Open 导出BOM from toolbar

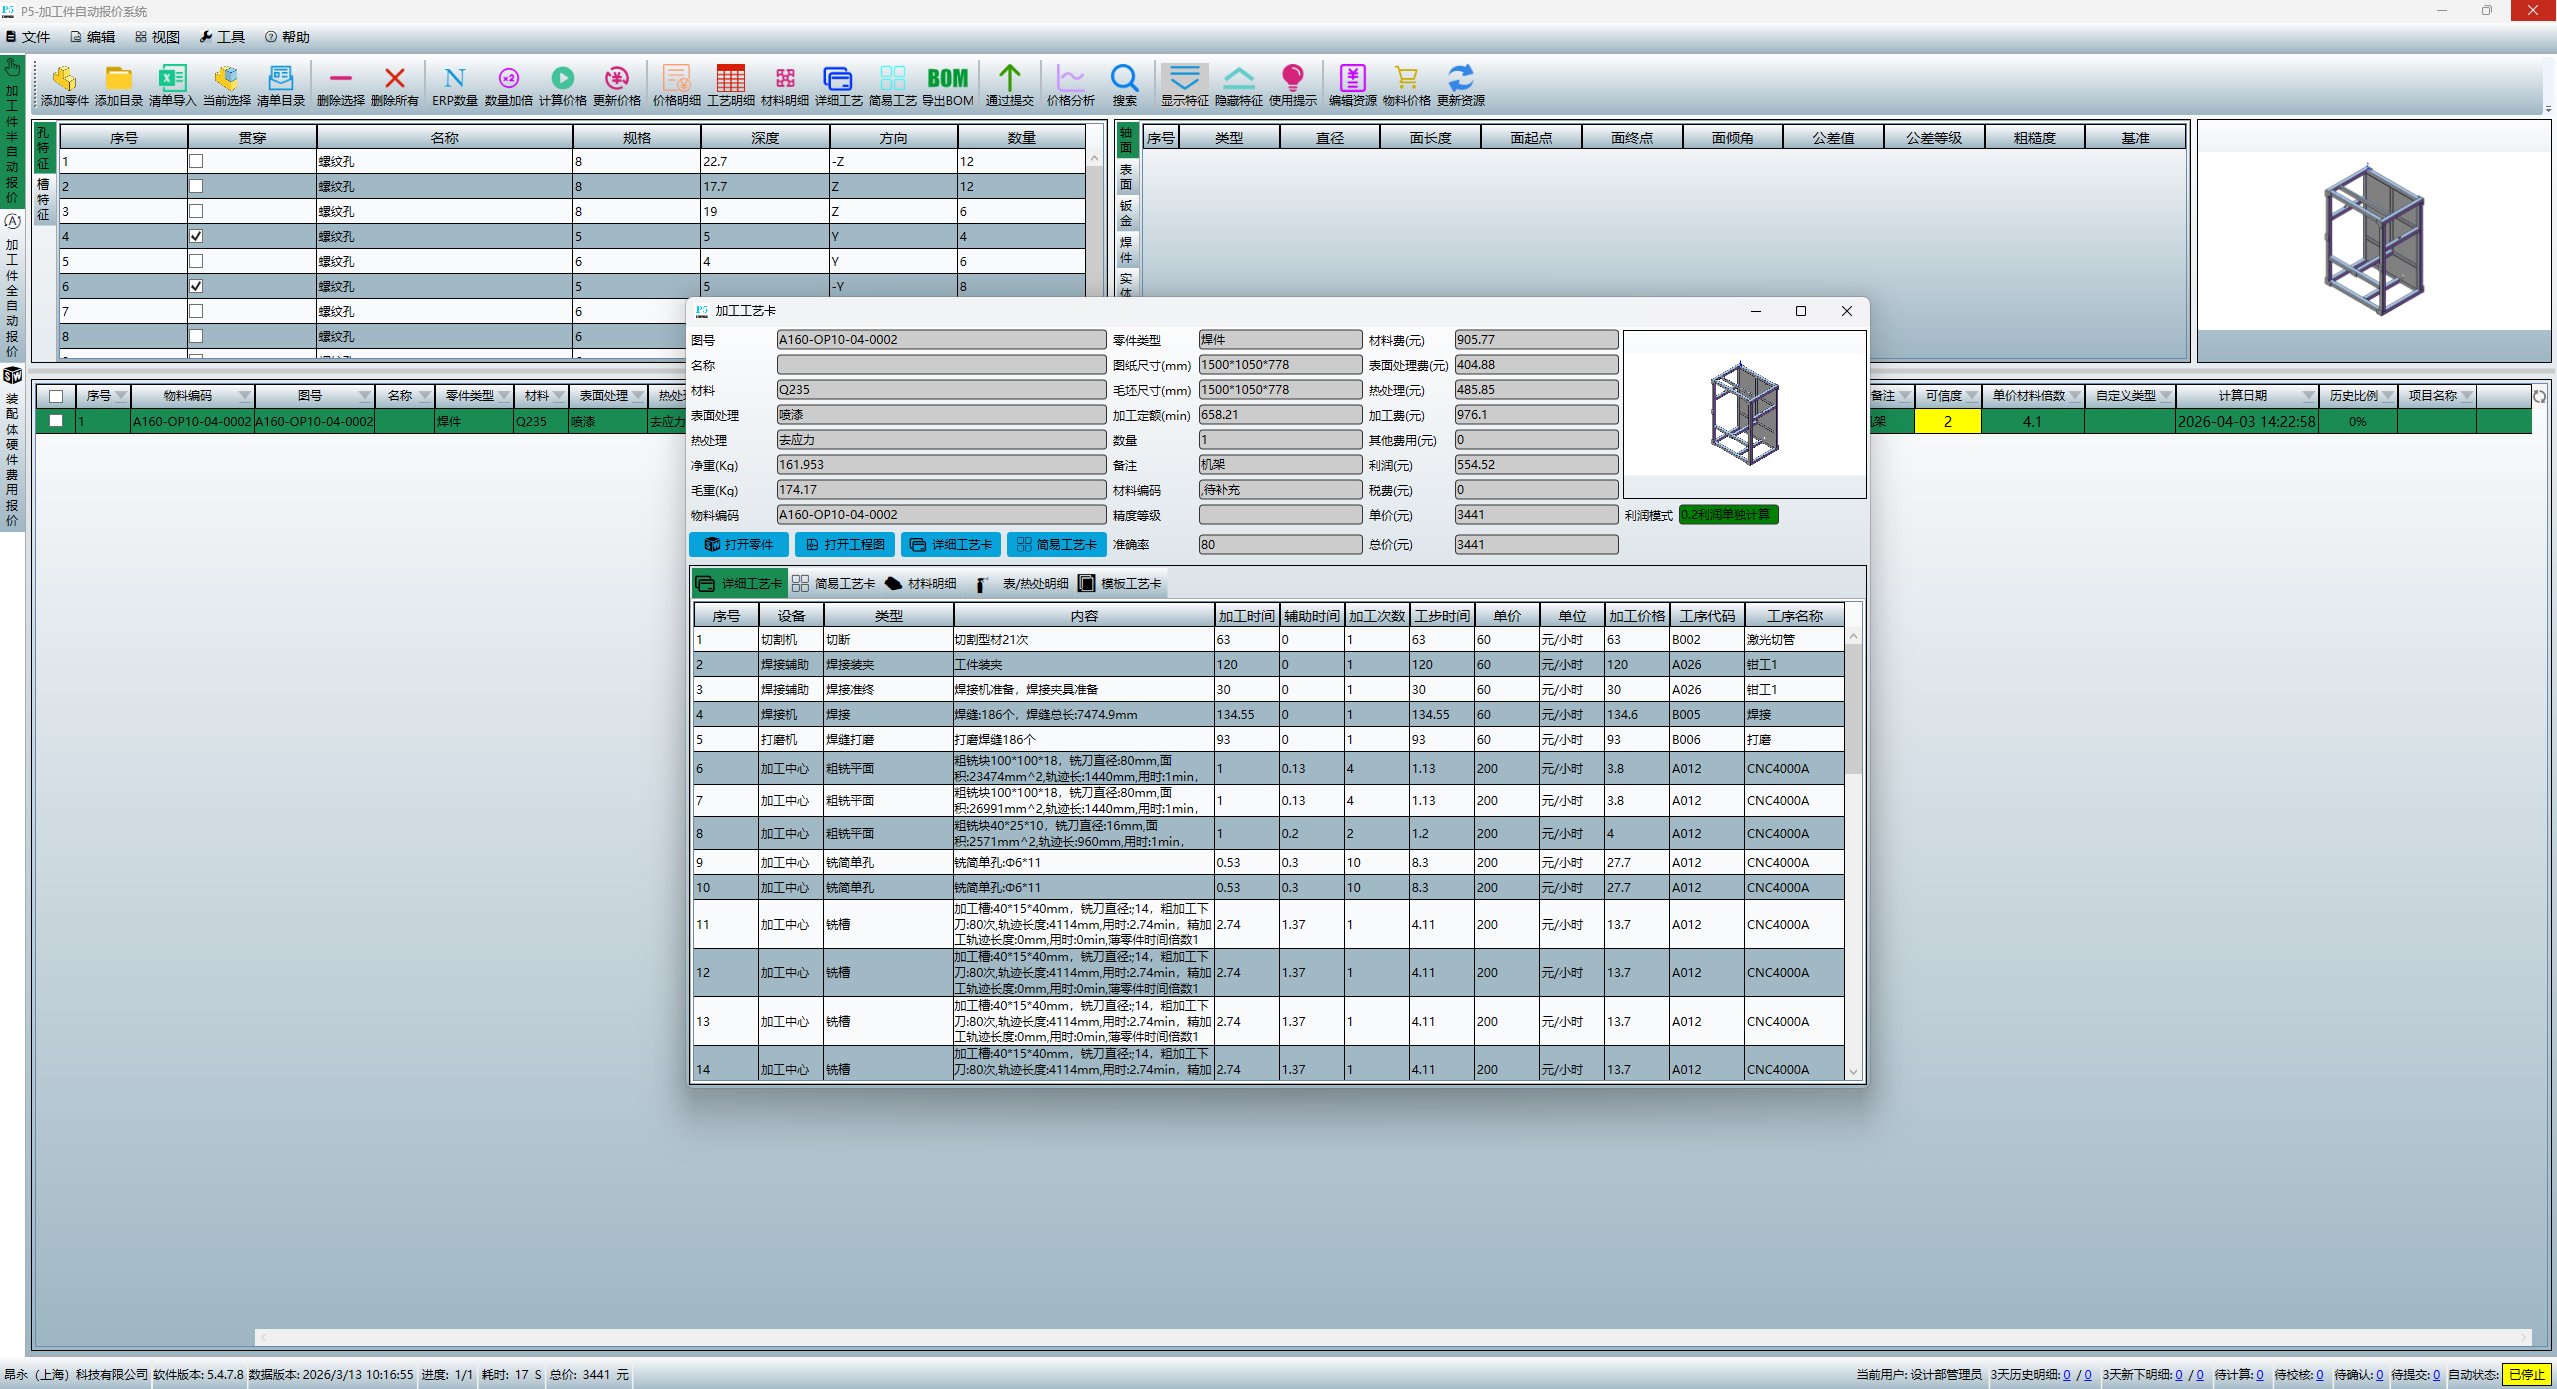coord(946,79)
